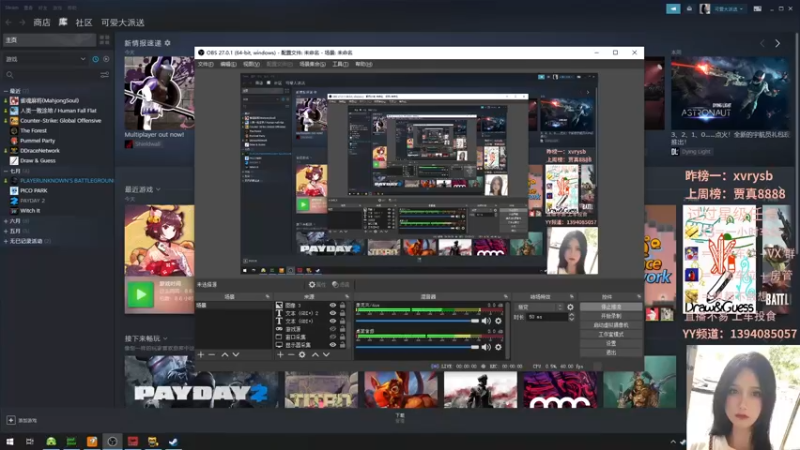Collapse the 七月 group in Steam library
This screenshot has width=800, height=450.
tap(6, 171)
